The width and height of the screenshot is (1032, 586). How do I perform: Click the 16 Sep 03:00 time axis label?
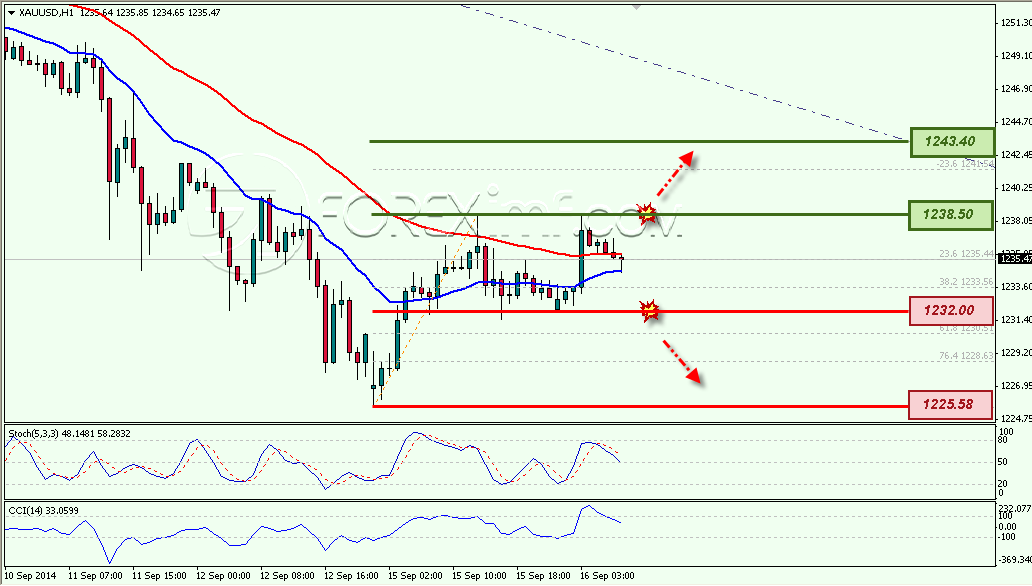(607, 575)
